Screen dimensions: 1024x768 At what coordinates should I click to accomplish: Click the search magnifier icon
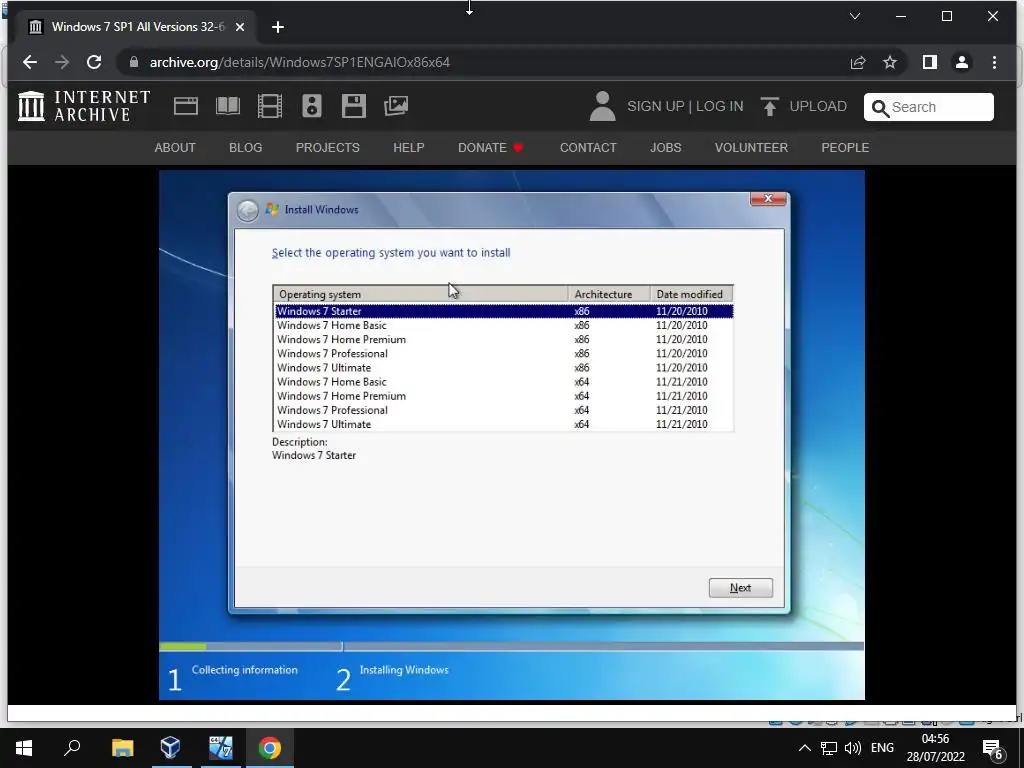[880, 108]
